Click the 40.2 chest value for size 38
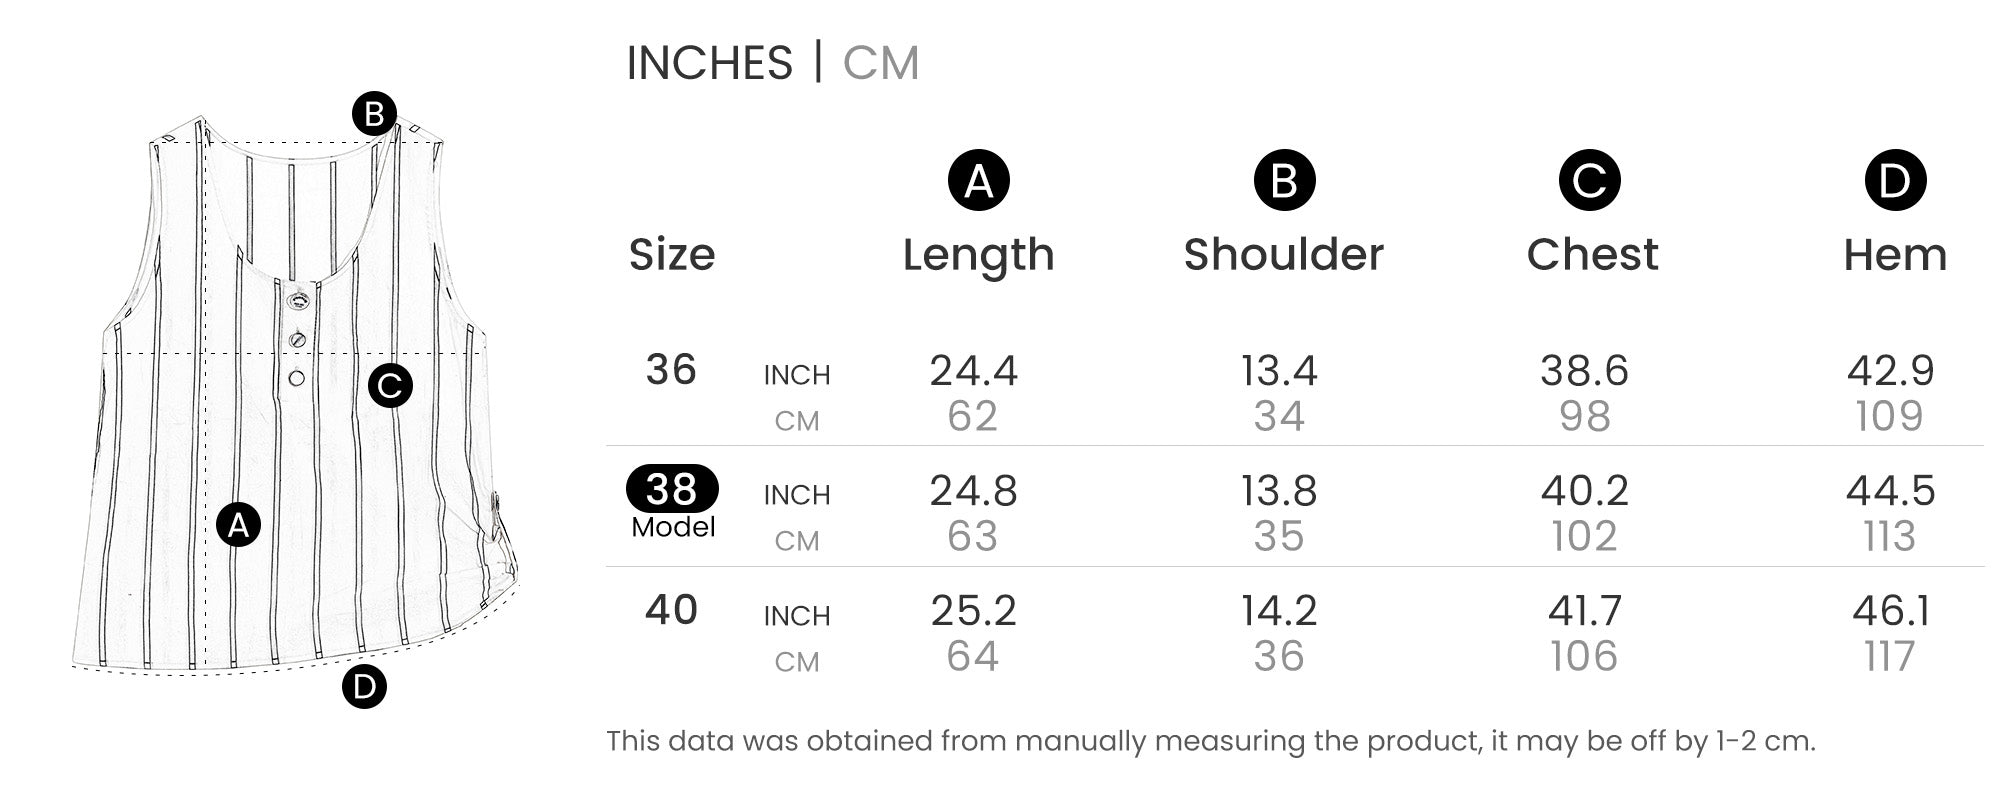Screen dimensions: 2000x806 click(1584, 491)
